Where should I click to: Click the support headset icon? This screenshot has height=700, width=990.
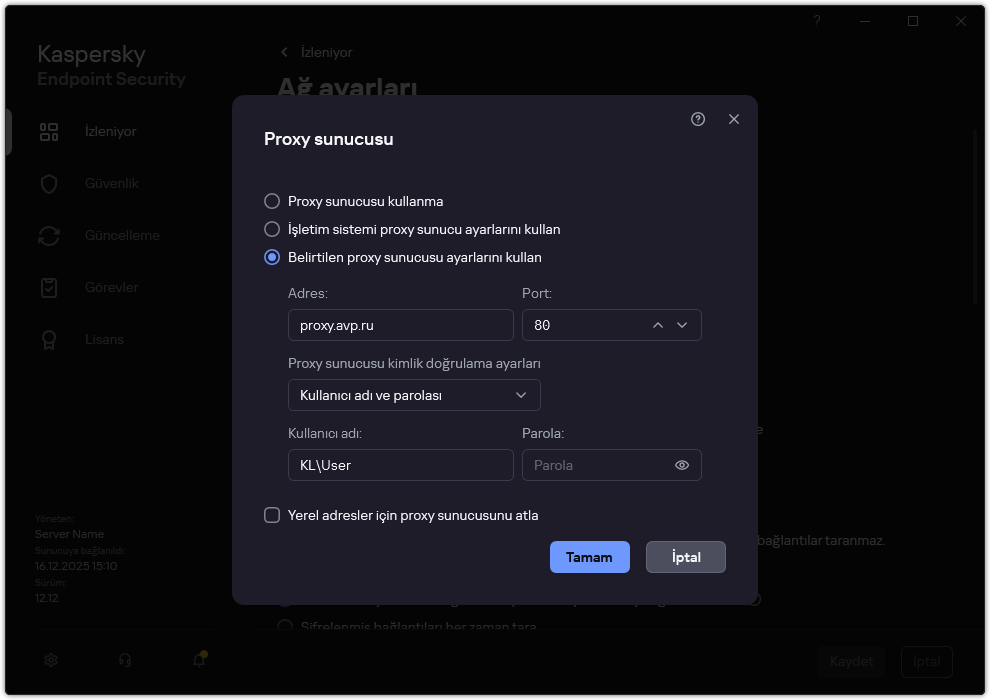[x=124, y=660]
